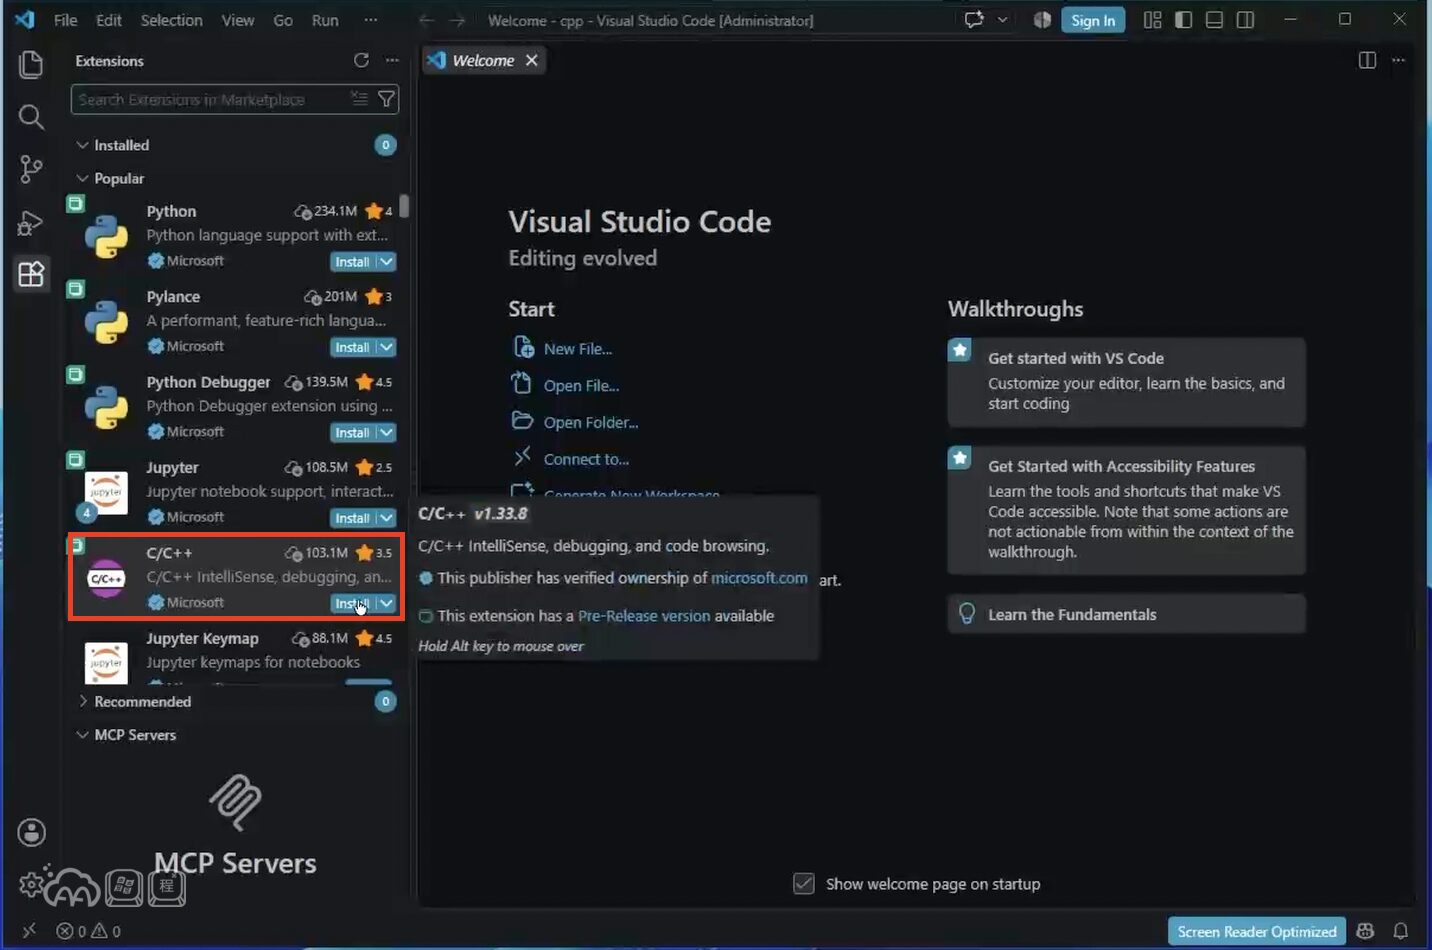Clear extensions search results icon
Image resolution: width=1432 pixels, height=950 pixels.
tap(359, 99)
